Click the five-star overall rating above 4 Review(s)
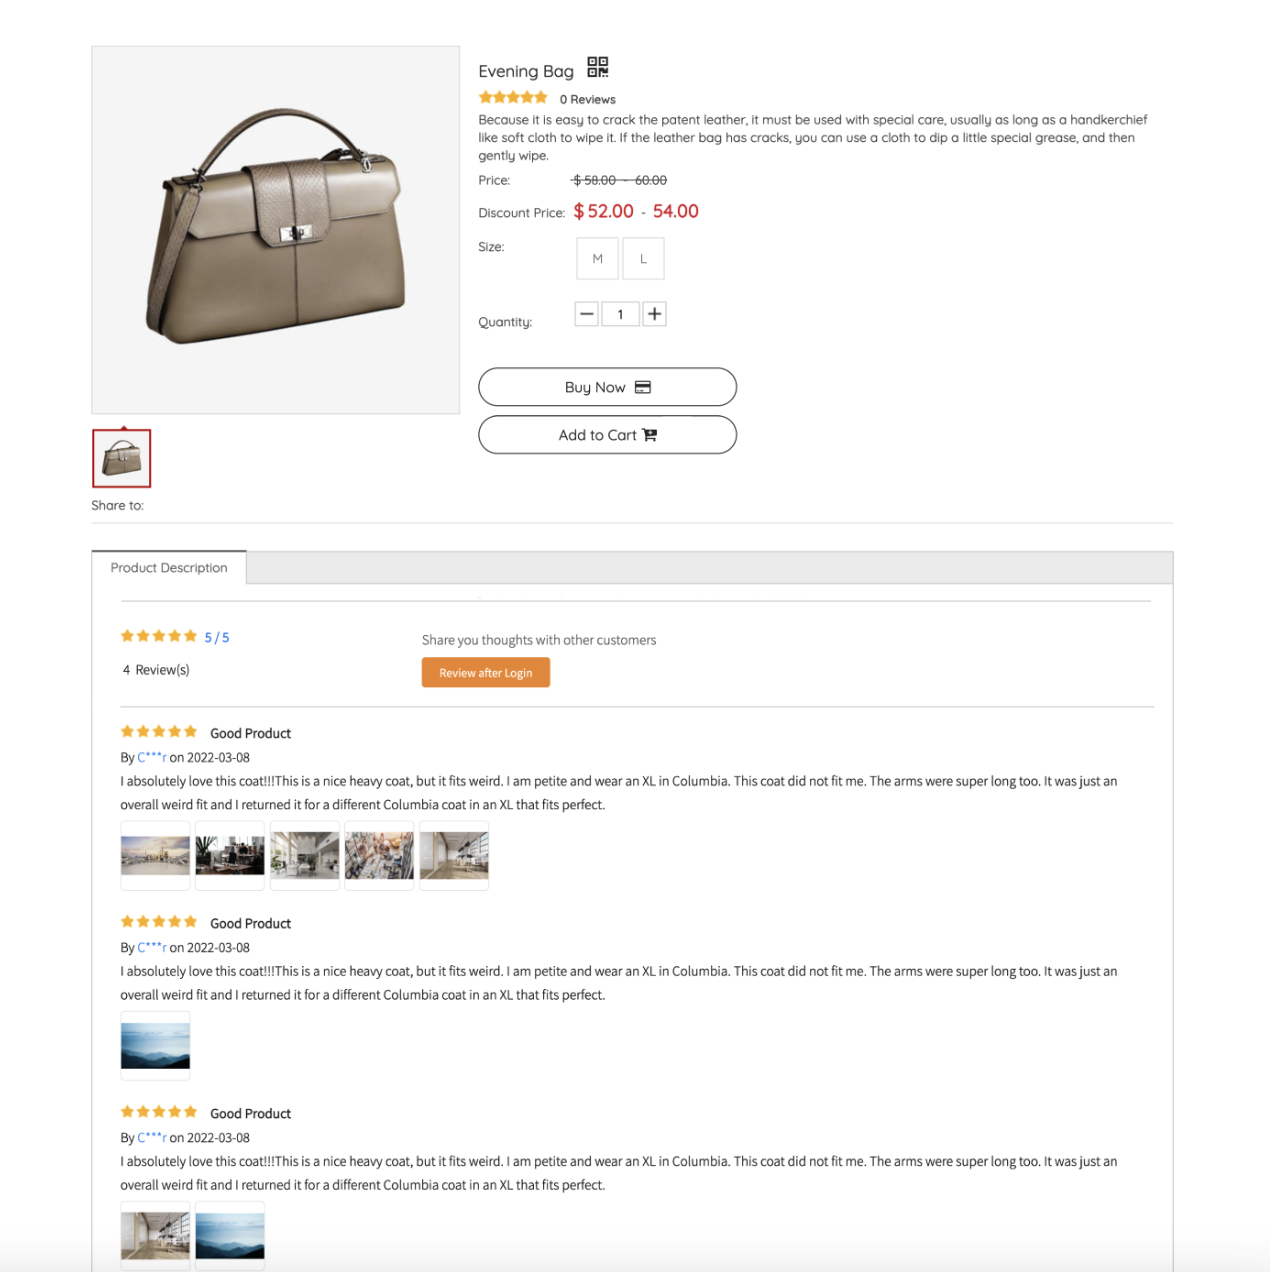Screen dimensions: 1270x1272 [159, 636]
